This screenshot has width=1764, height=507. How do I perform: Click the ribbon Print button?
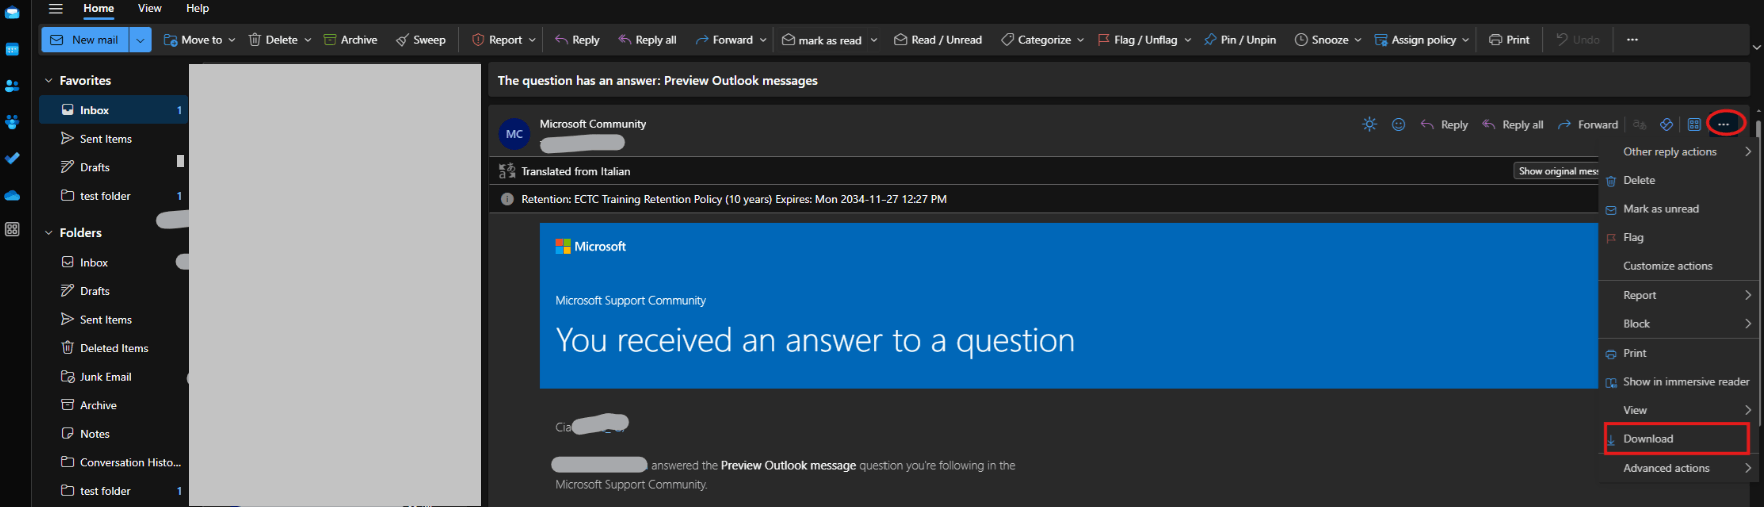1509,40
